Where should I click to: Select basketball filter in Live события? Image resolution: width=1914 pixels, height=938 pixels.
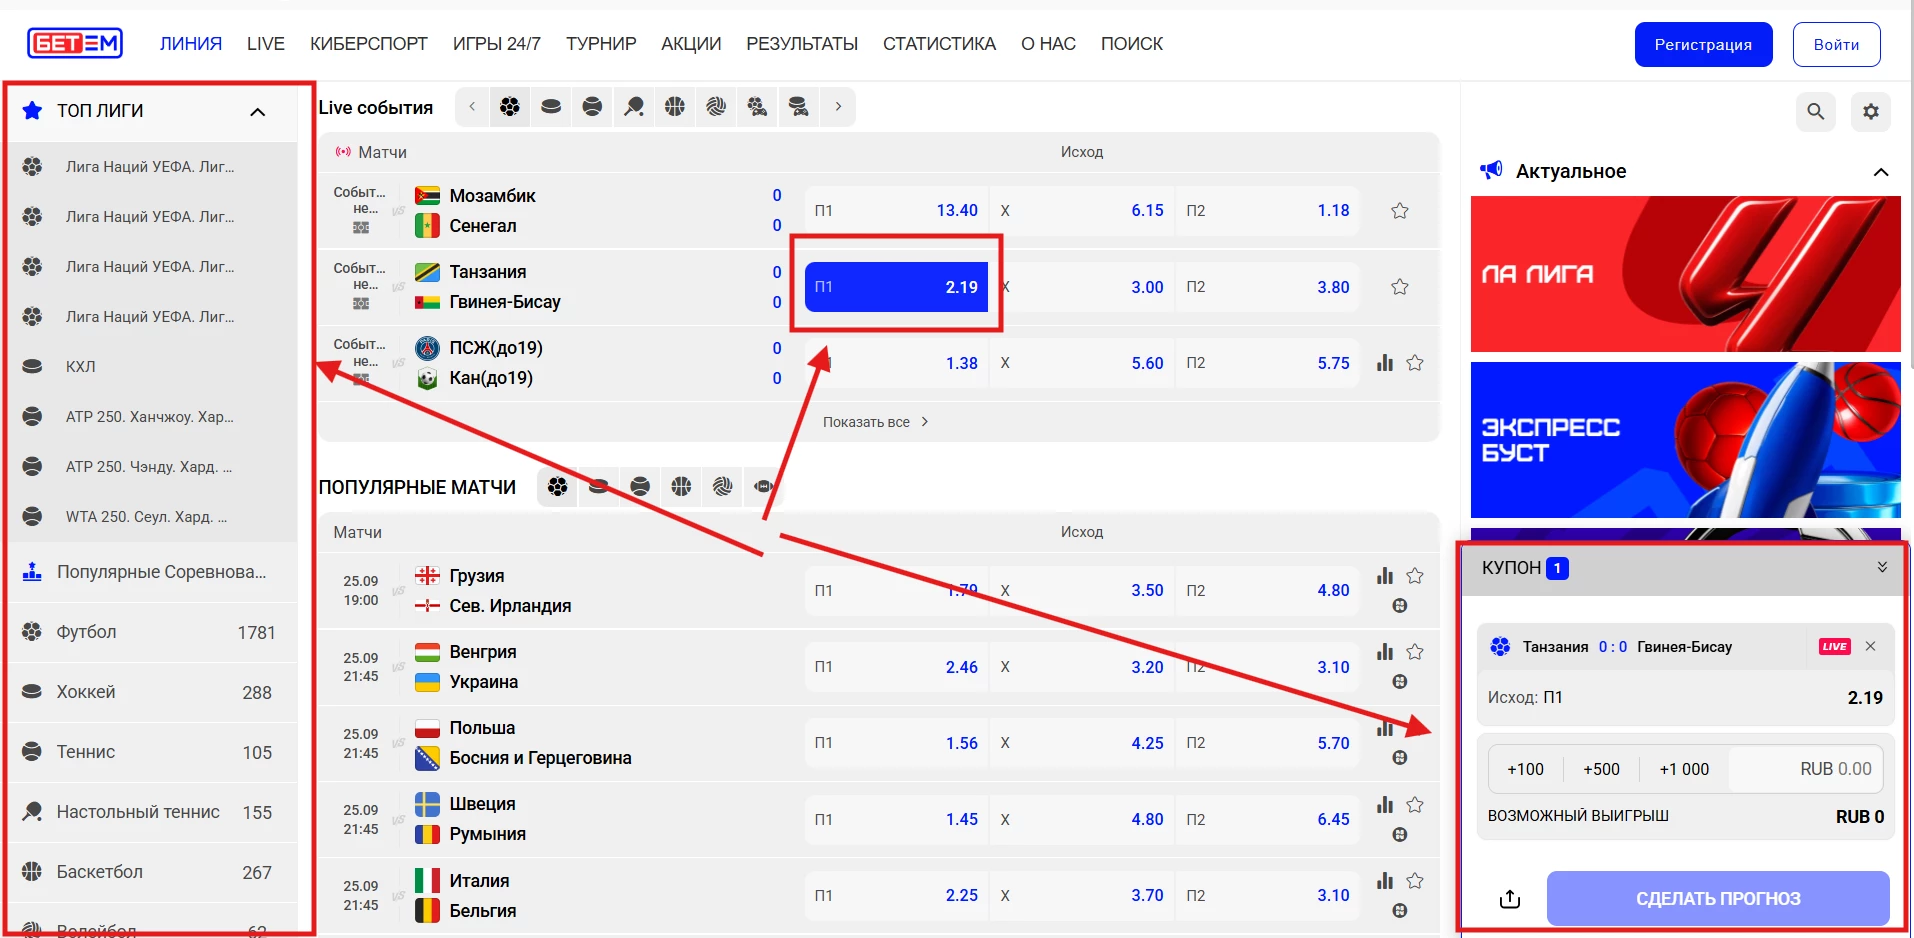coord(675,107)
